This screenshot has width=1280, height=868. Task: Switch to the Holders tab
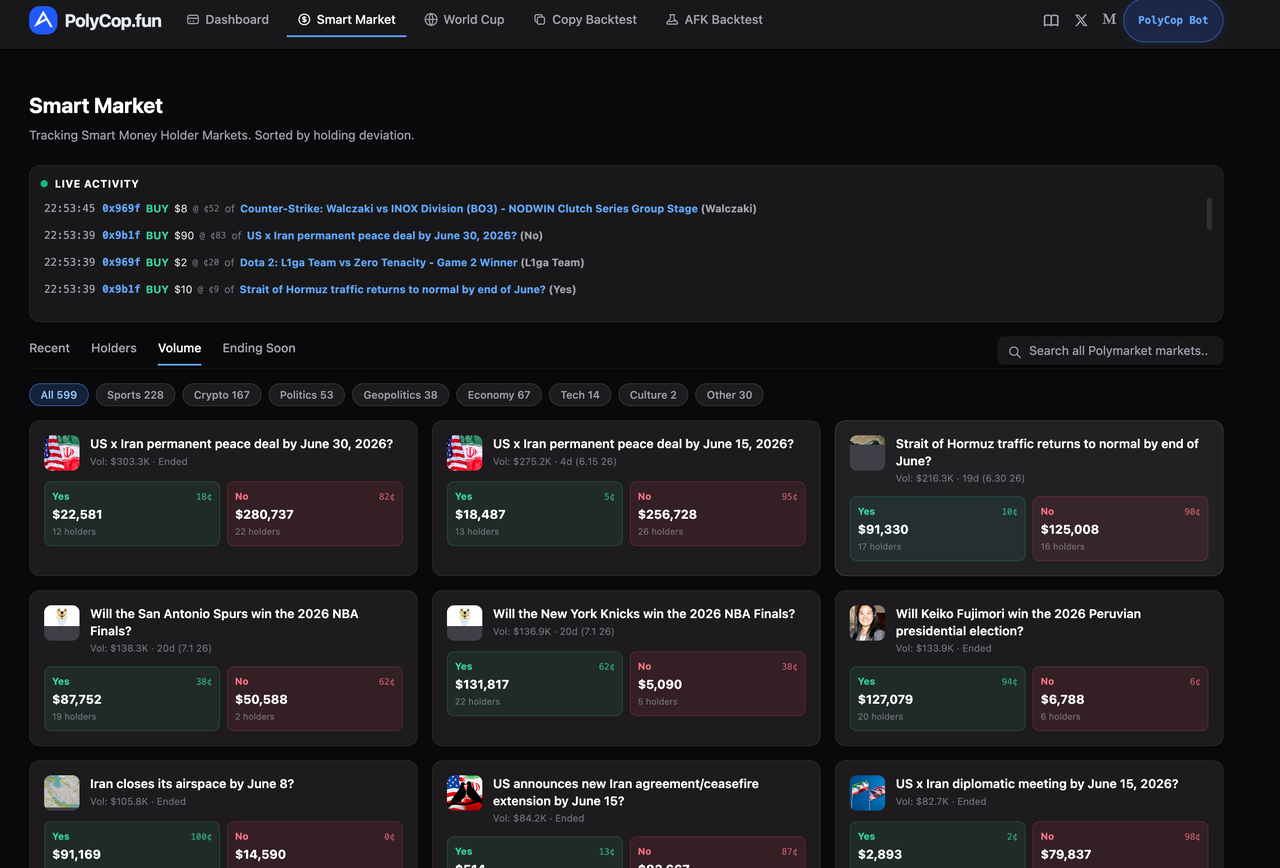(x=114, y=348)
